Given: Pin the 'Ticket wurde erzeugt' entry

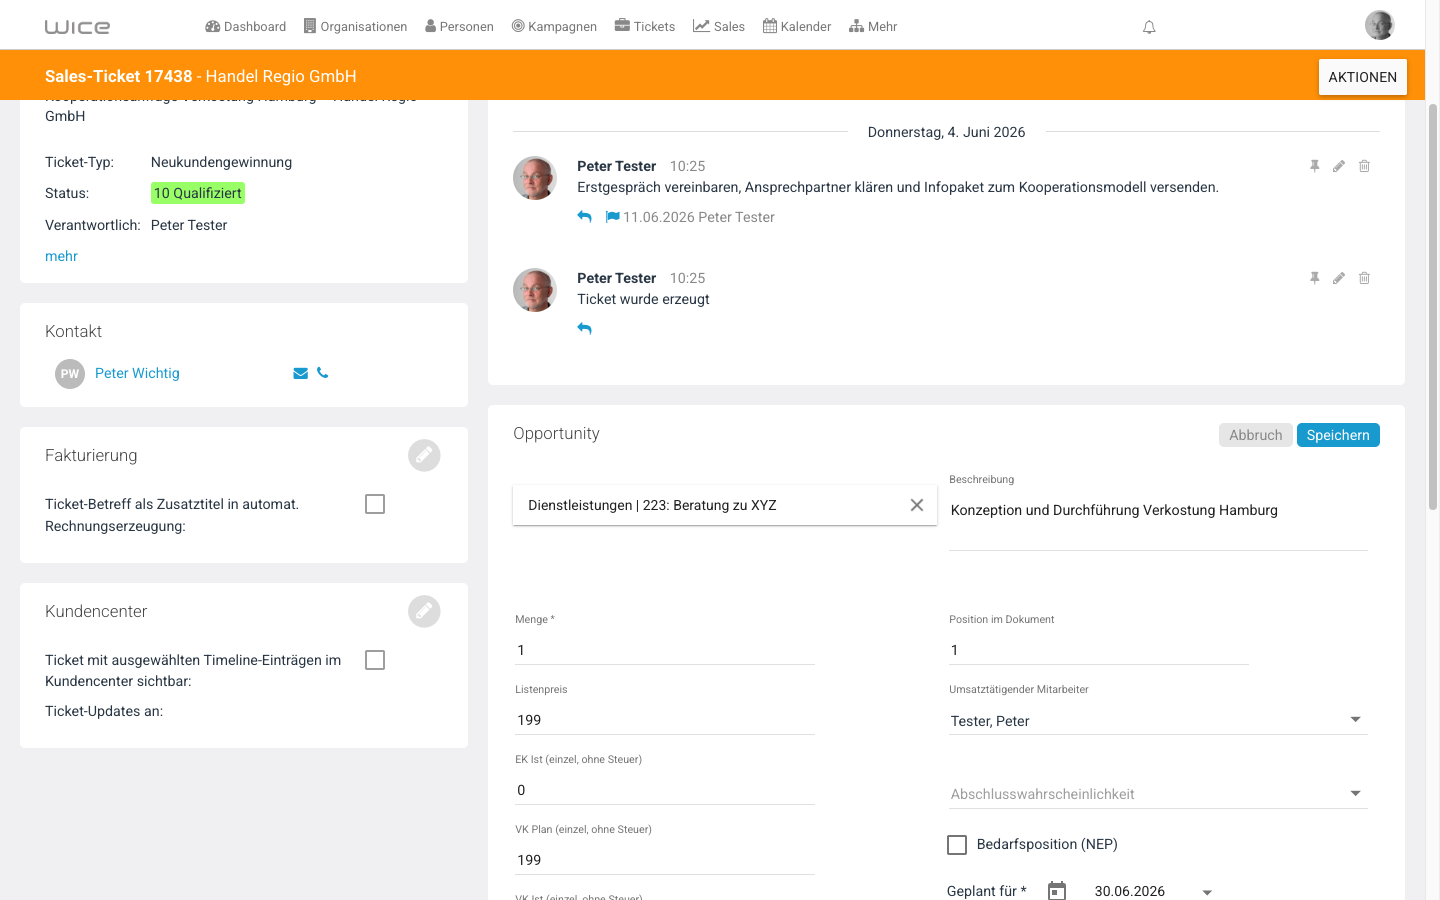Looking at the screenshot, I should point(1315,278).
